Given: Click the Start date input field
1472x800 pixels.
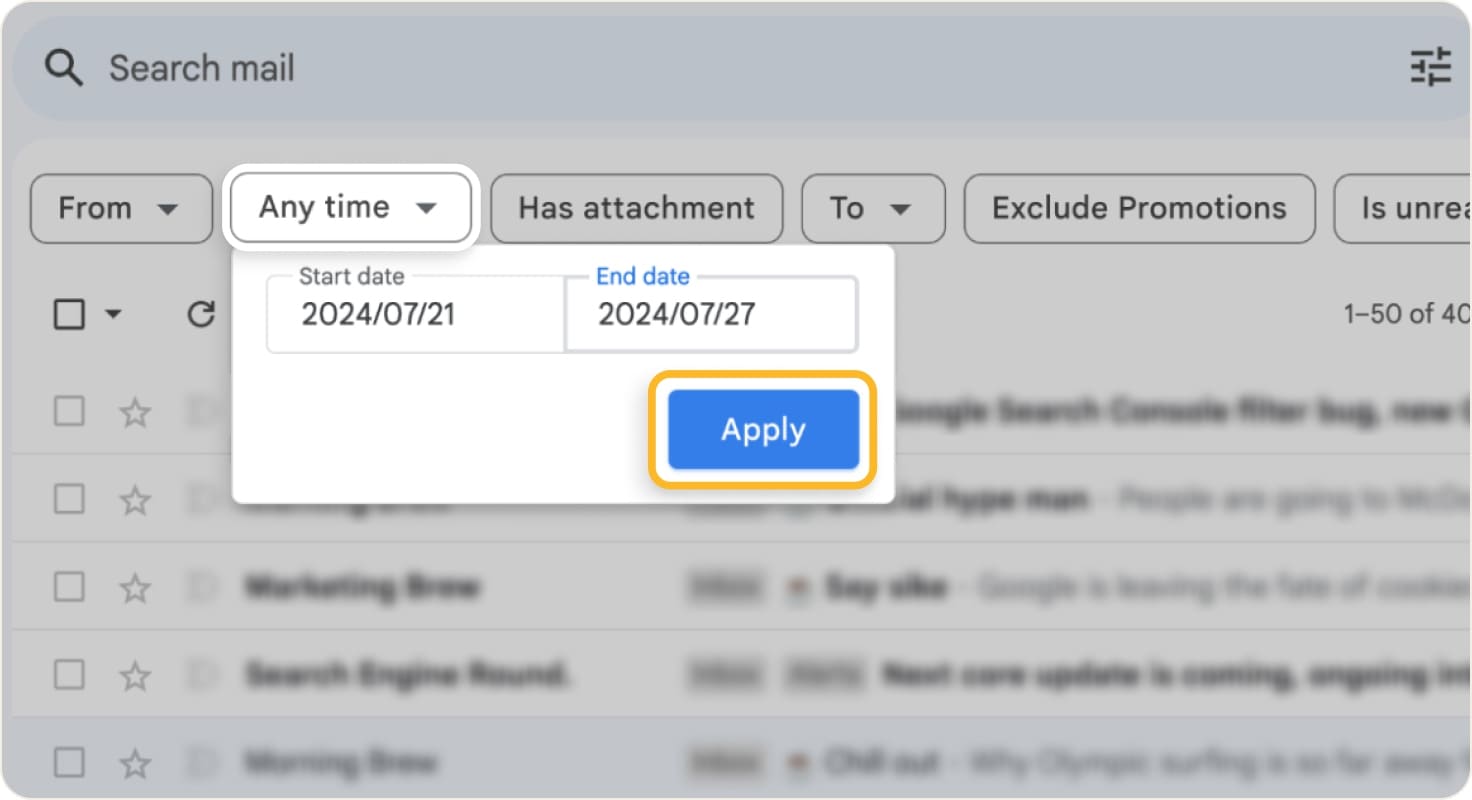Looking at the screenshot, I should click(x=410, y=315).
